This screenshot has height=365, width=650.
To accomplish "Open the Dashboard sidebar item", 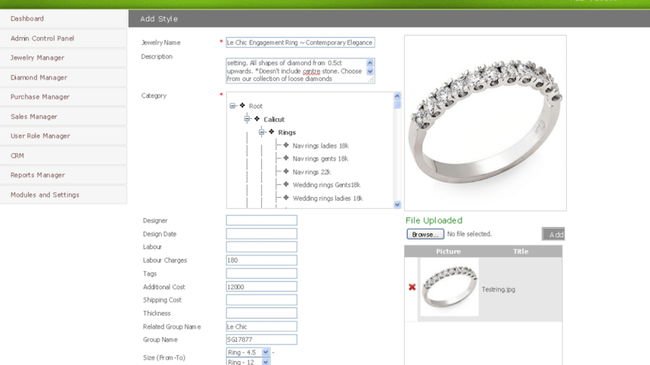I will [63, 19].
